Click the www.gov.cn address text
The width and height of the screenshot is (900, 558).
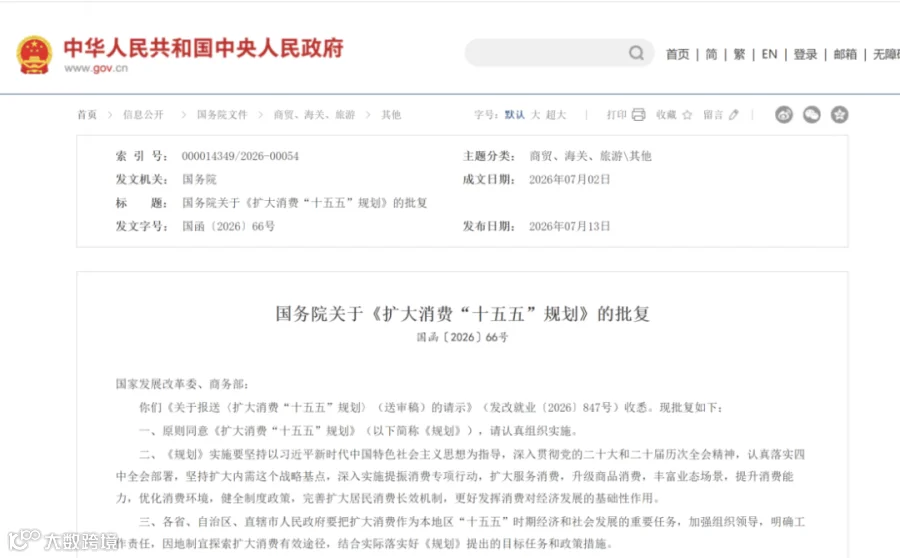pos(96,68)
